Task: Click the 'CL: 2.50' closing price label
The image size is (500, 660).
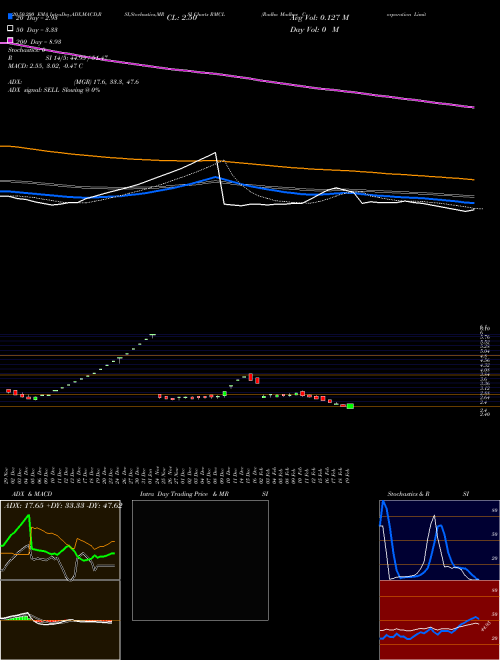Action: 182,18
